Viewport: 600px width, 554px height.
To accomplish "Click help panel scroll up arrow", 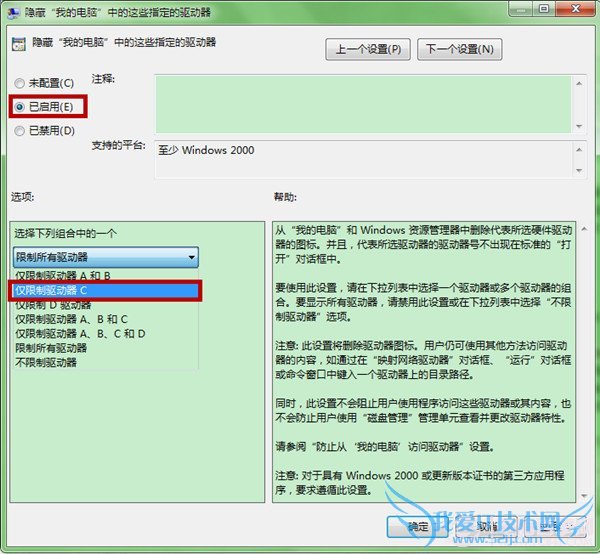I will tap(584, 229).
